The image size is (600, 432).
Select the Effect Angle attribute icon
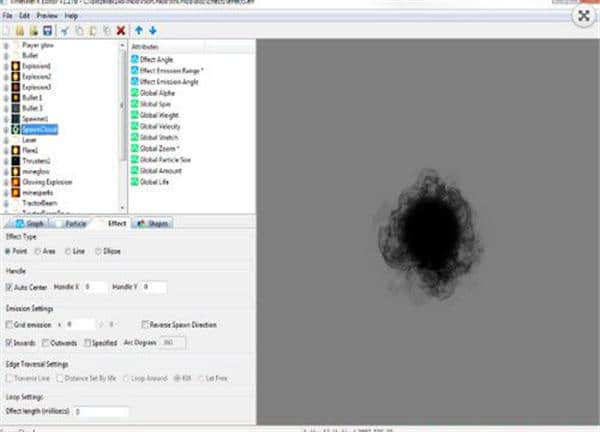[135, 57]
